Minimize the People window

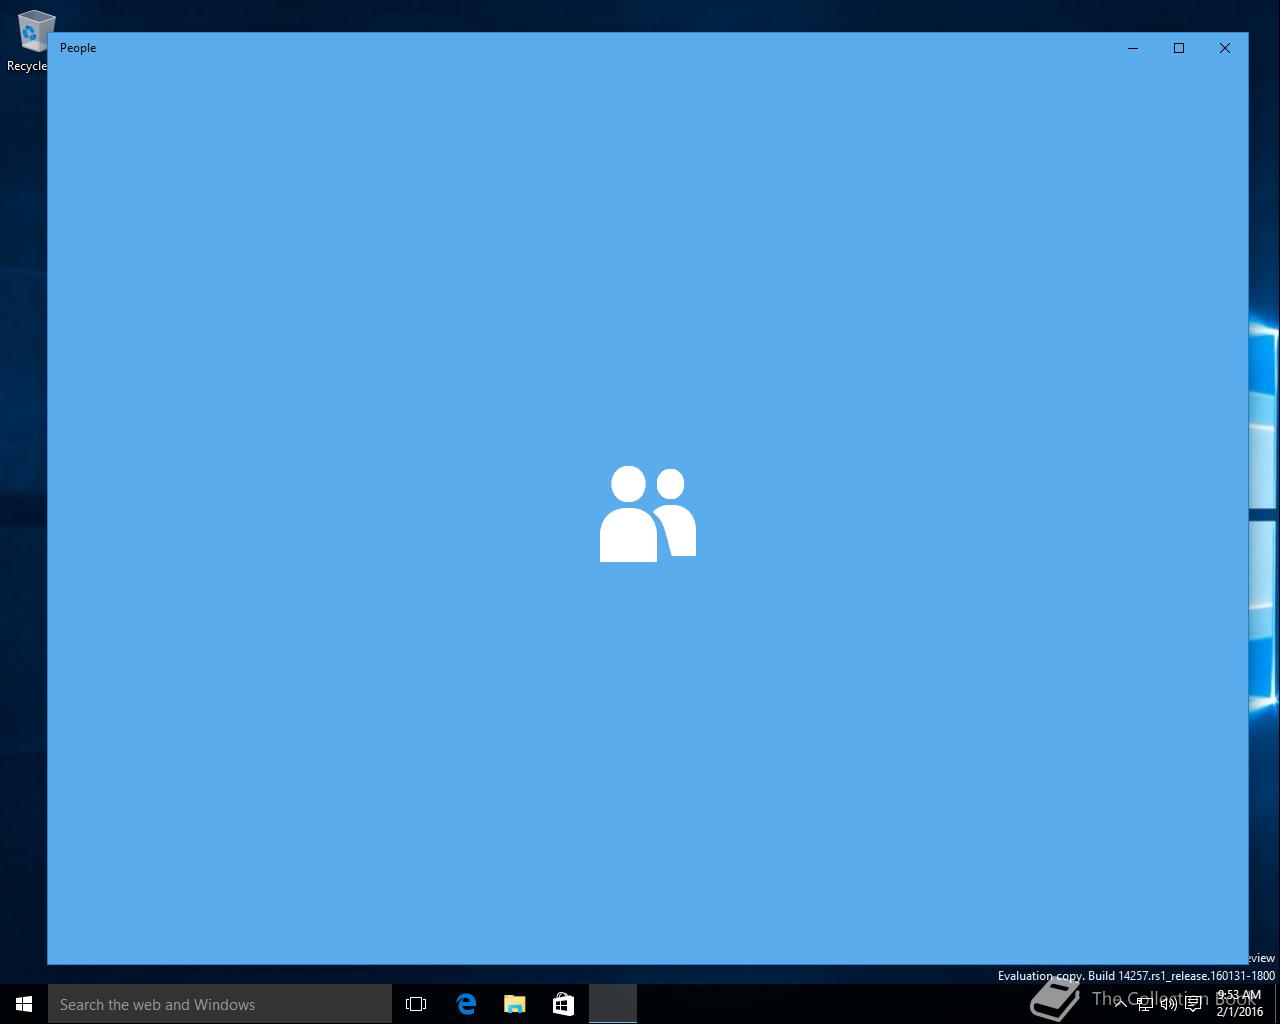pos(1133,48)
